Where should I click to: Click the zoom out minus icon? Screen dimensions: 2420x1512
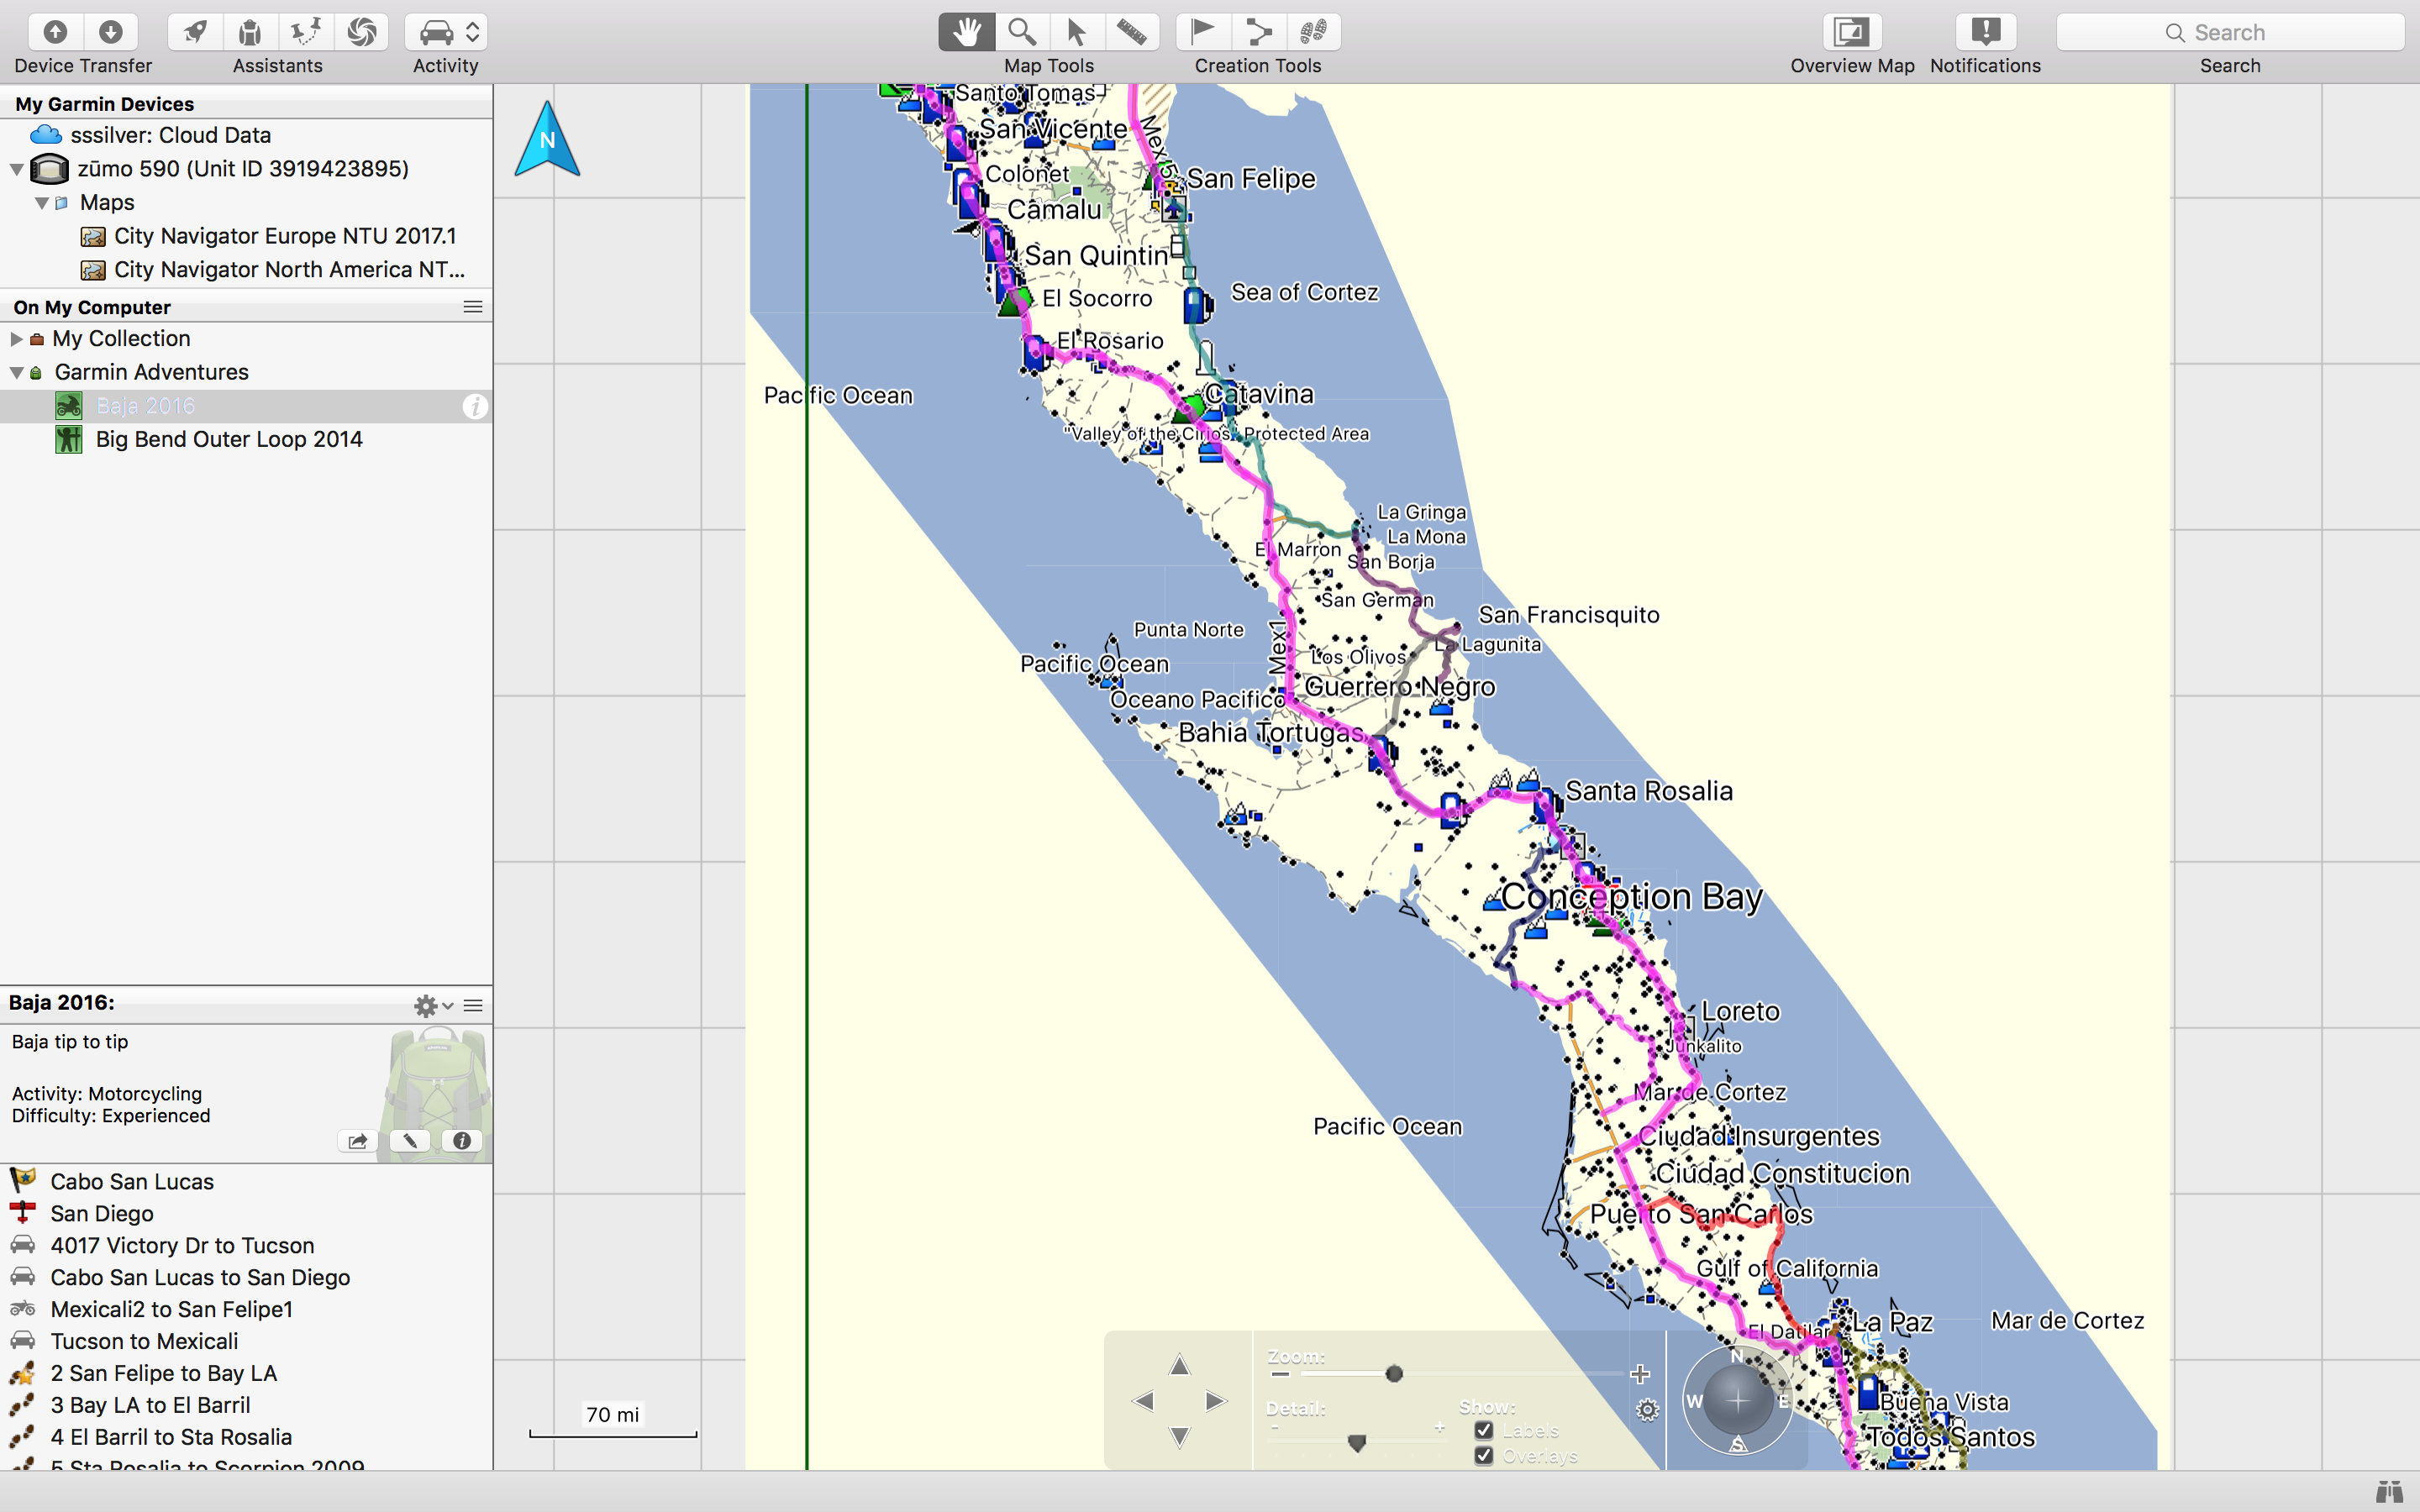coord(1280,1374)
